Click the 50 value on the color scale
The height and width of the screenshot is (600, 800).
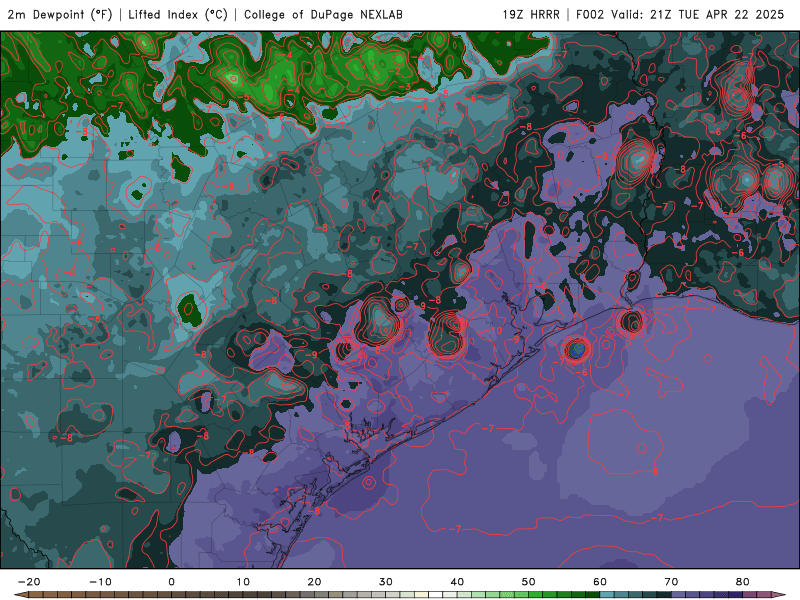pos(529,582)
